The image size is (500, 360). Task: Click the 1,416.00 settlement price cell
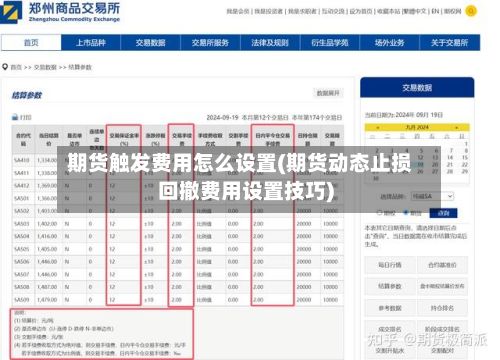(x=47, y=236)
